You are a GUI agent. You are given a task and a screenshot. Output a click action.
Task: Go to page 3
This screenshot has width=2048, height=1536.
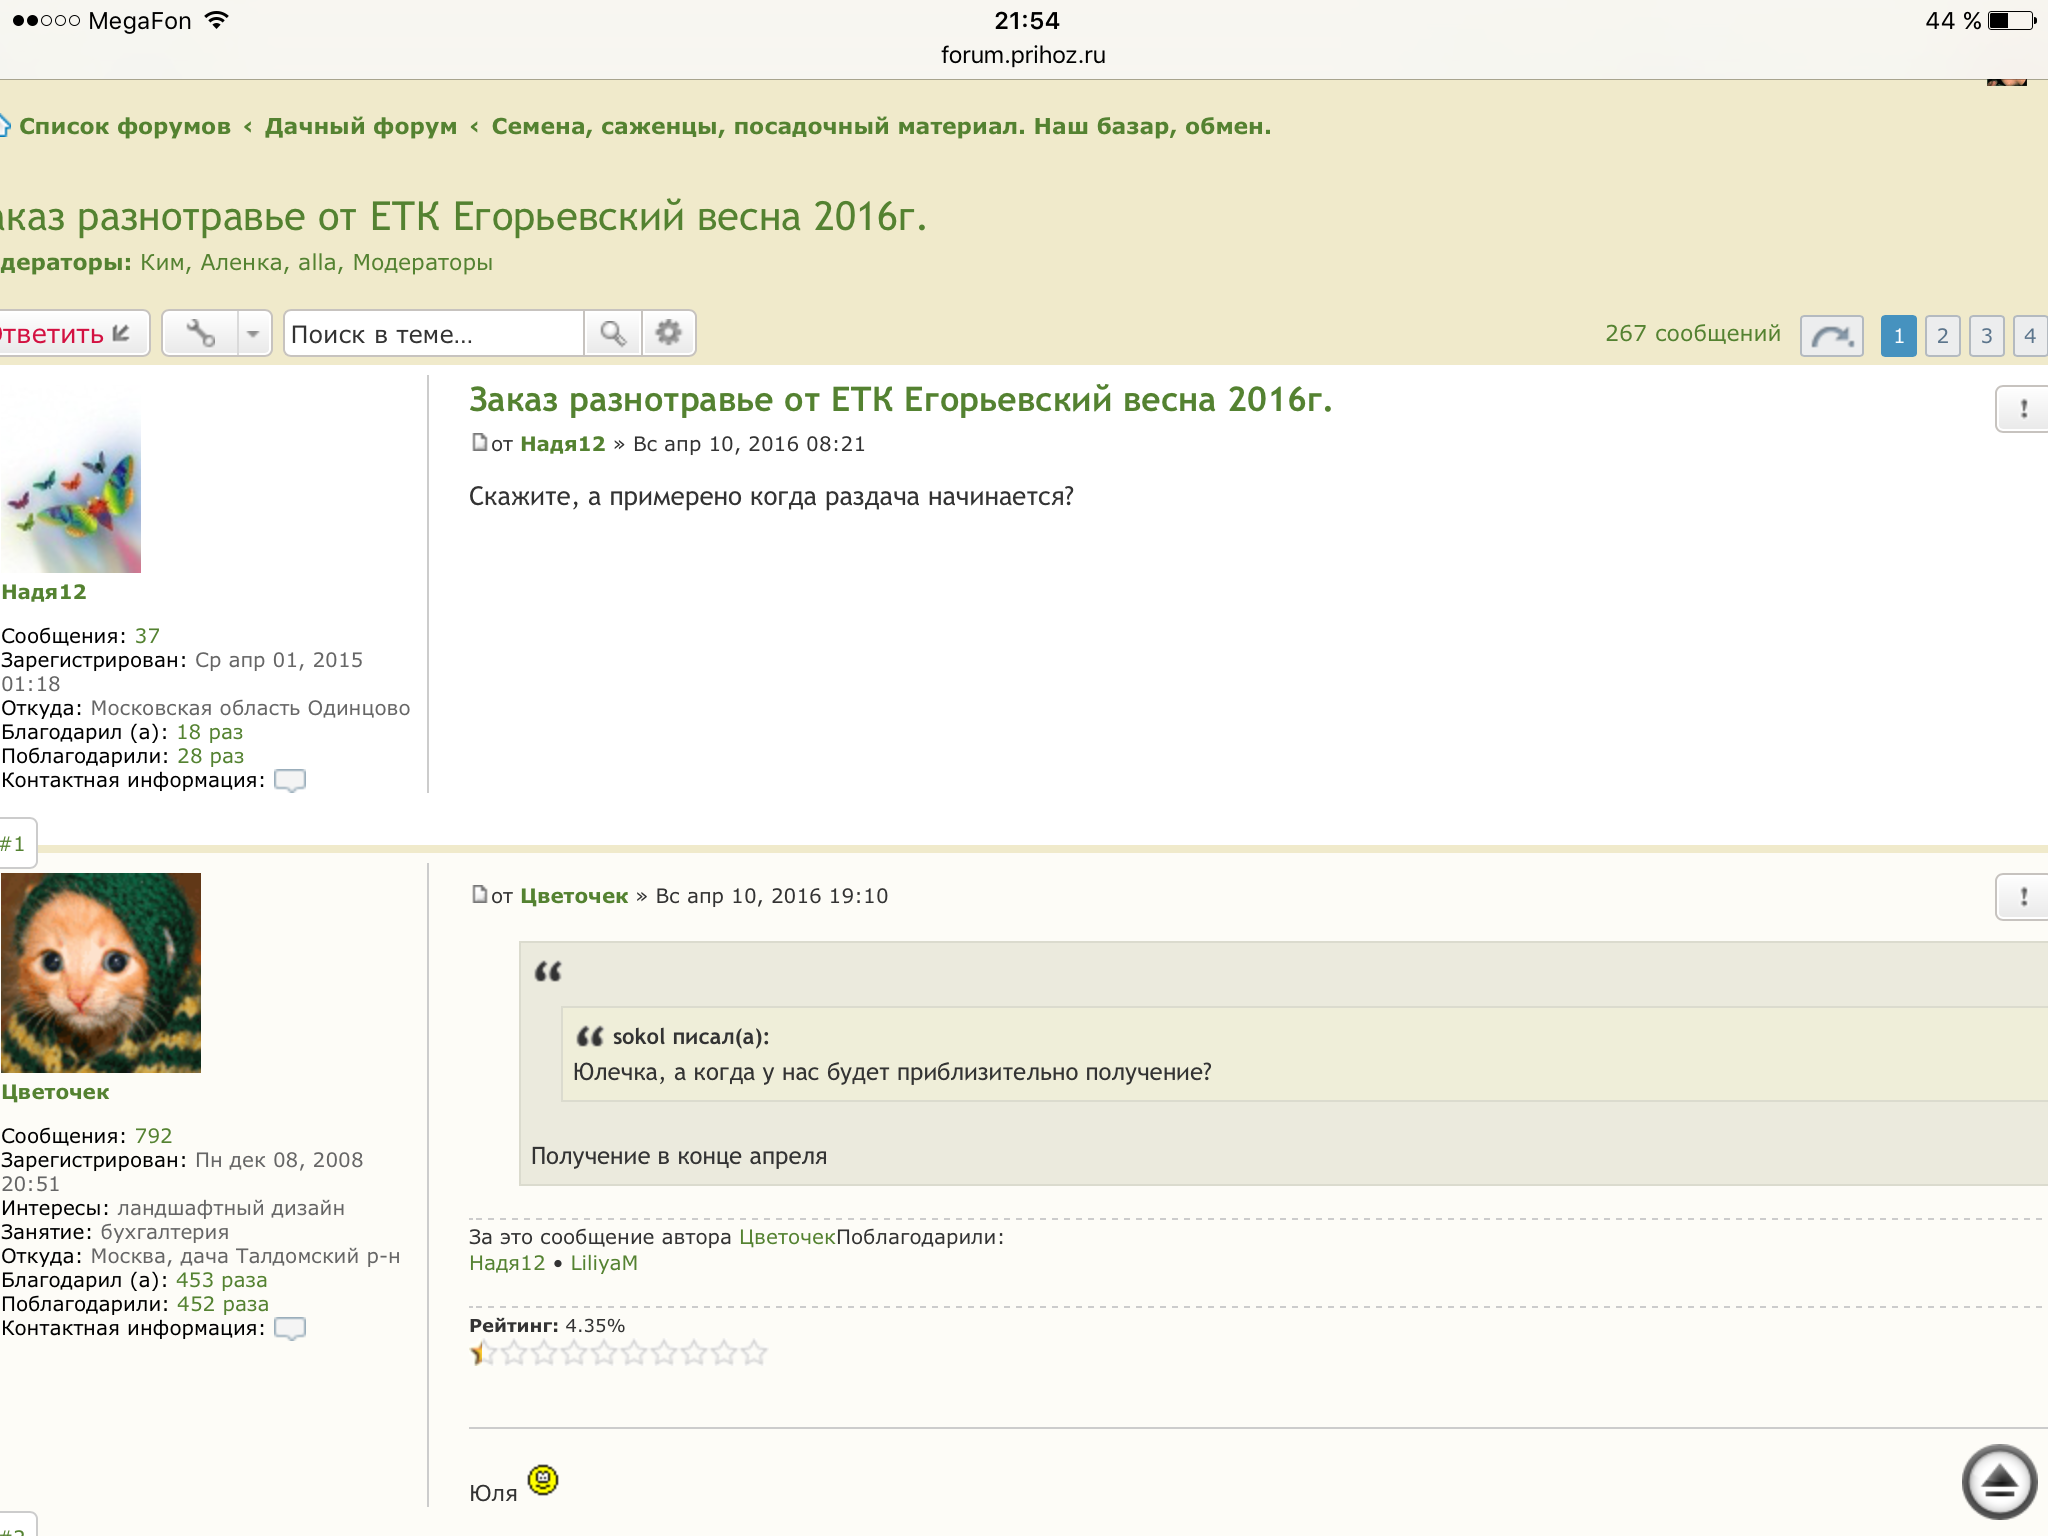click(1987, 336)
